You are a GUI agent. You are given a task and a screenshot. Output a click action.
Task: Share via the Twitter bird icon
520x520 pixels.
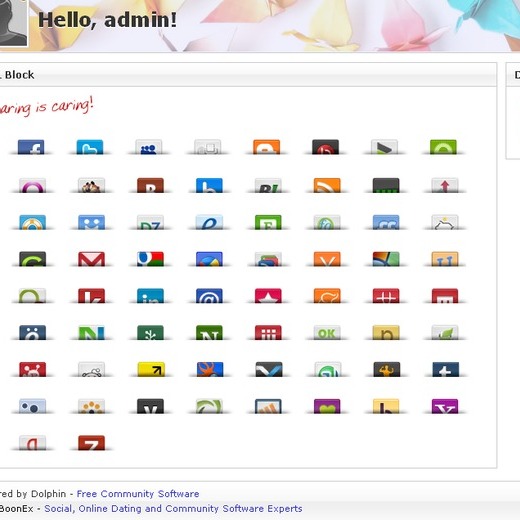pyautogui.click(x=90, y=147)
